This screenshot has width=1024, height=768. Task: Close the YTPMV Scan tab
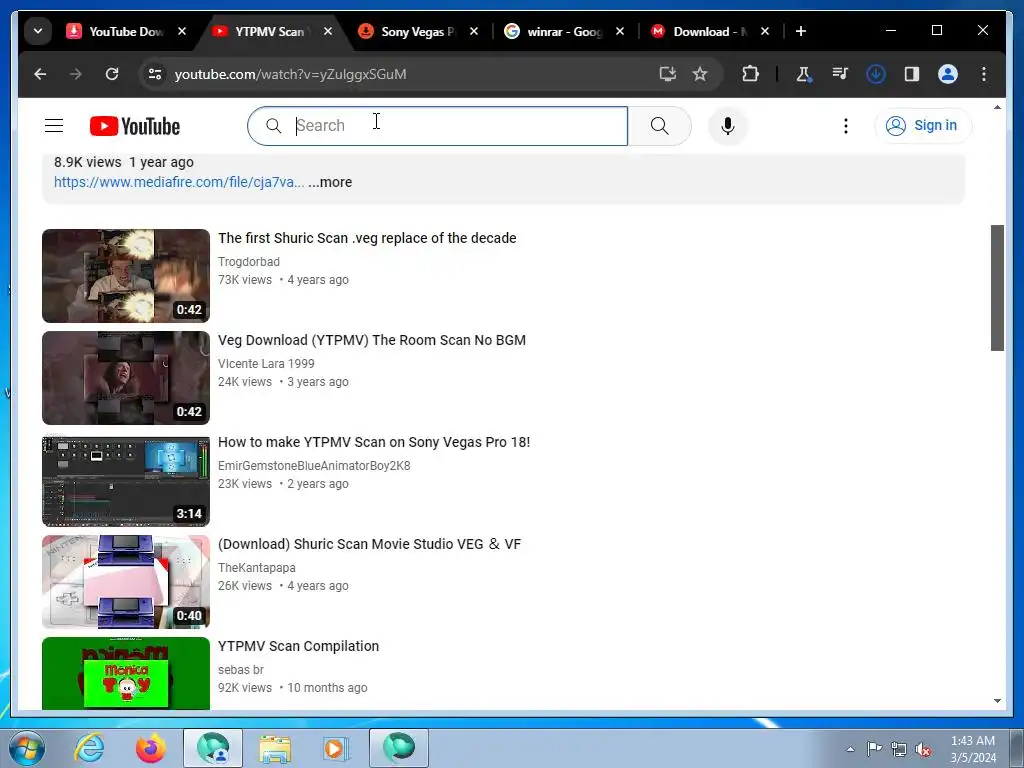[328, 31]
